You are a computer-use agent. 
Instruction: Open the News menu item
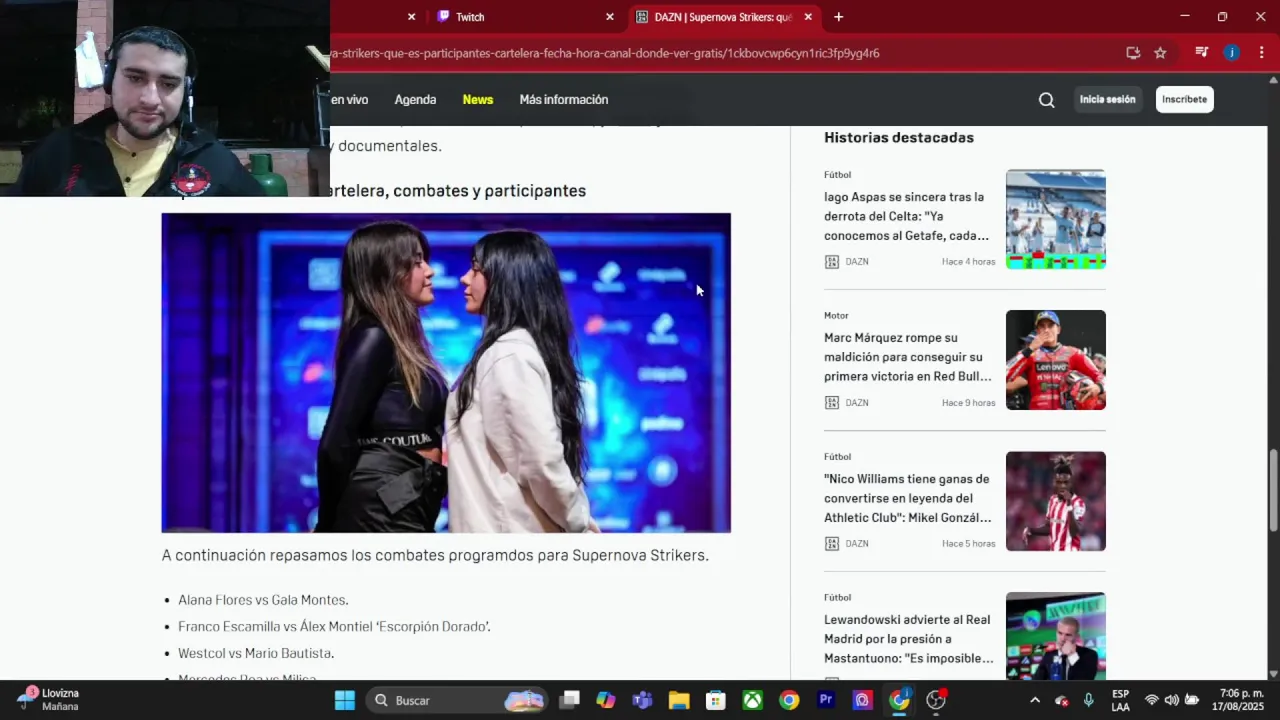point(478,100)
